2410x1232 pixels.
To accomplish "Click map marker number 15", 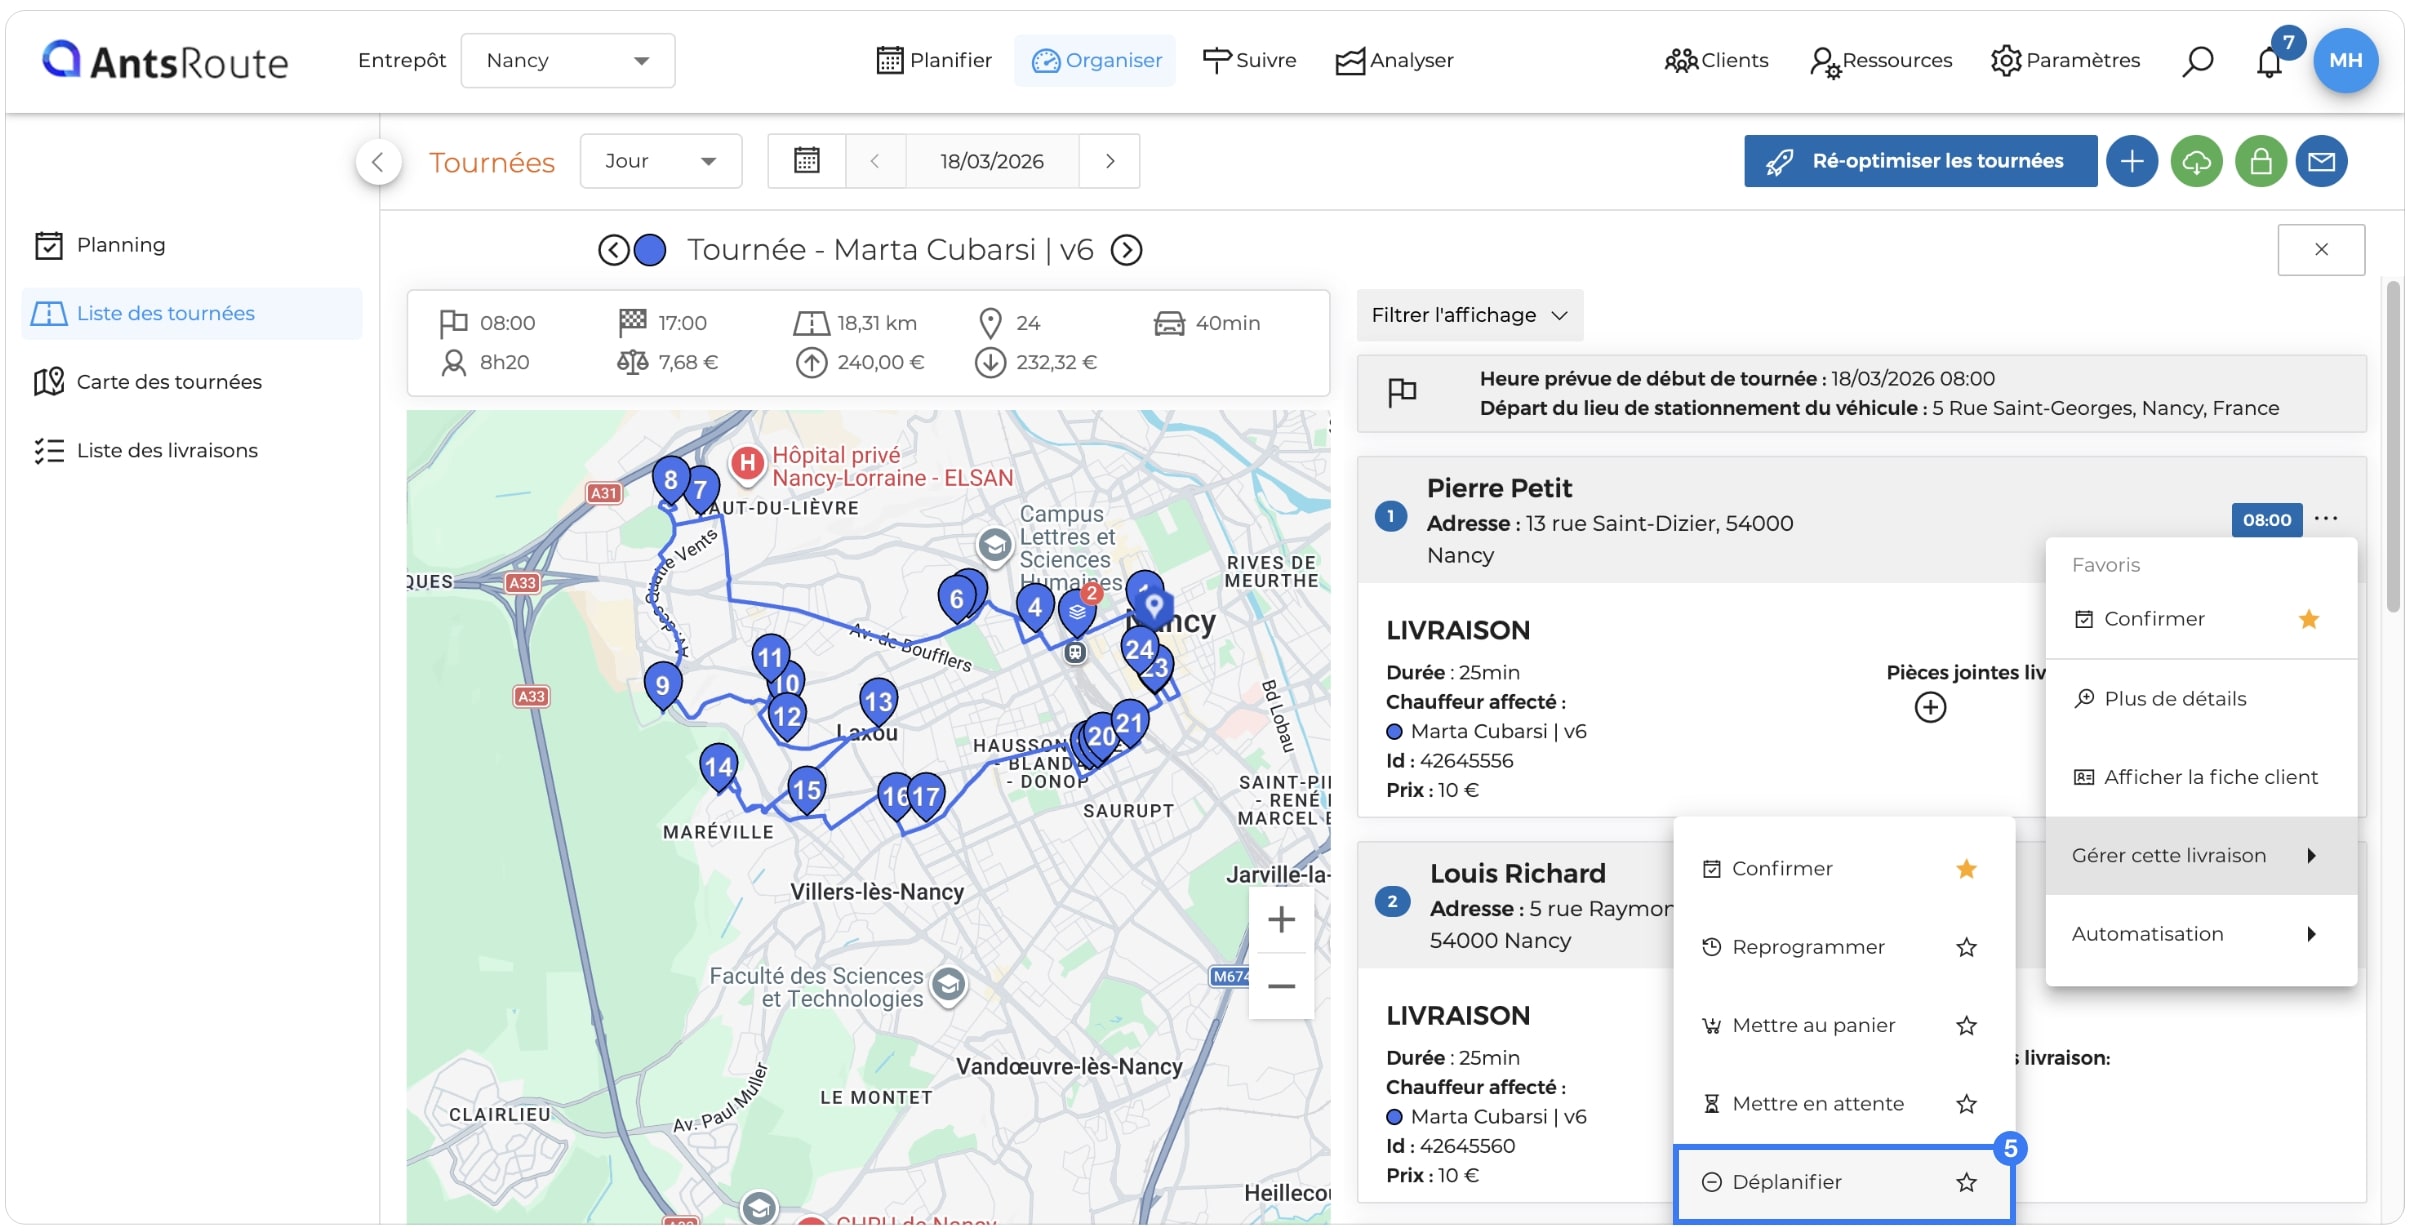I will (x=806, y=791).
